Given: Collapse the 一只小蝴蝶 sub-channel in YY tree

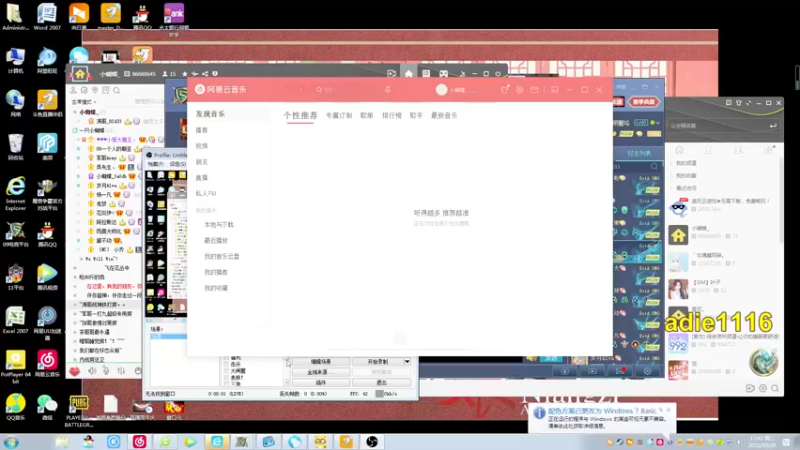Looking at the screenshot, I should point(75,130).
